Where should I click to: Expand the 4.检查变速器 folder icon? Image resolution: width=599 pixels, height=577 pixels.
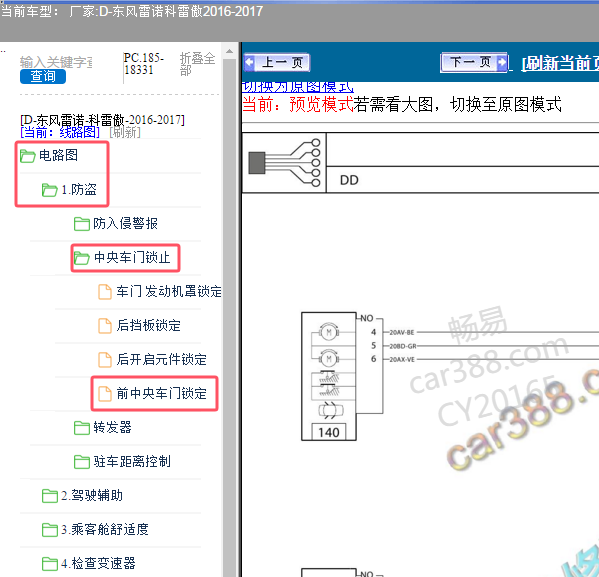[50, 564]
